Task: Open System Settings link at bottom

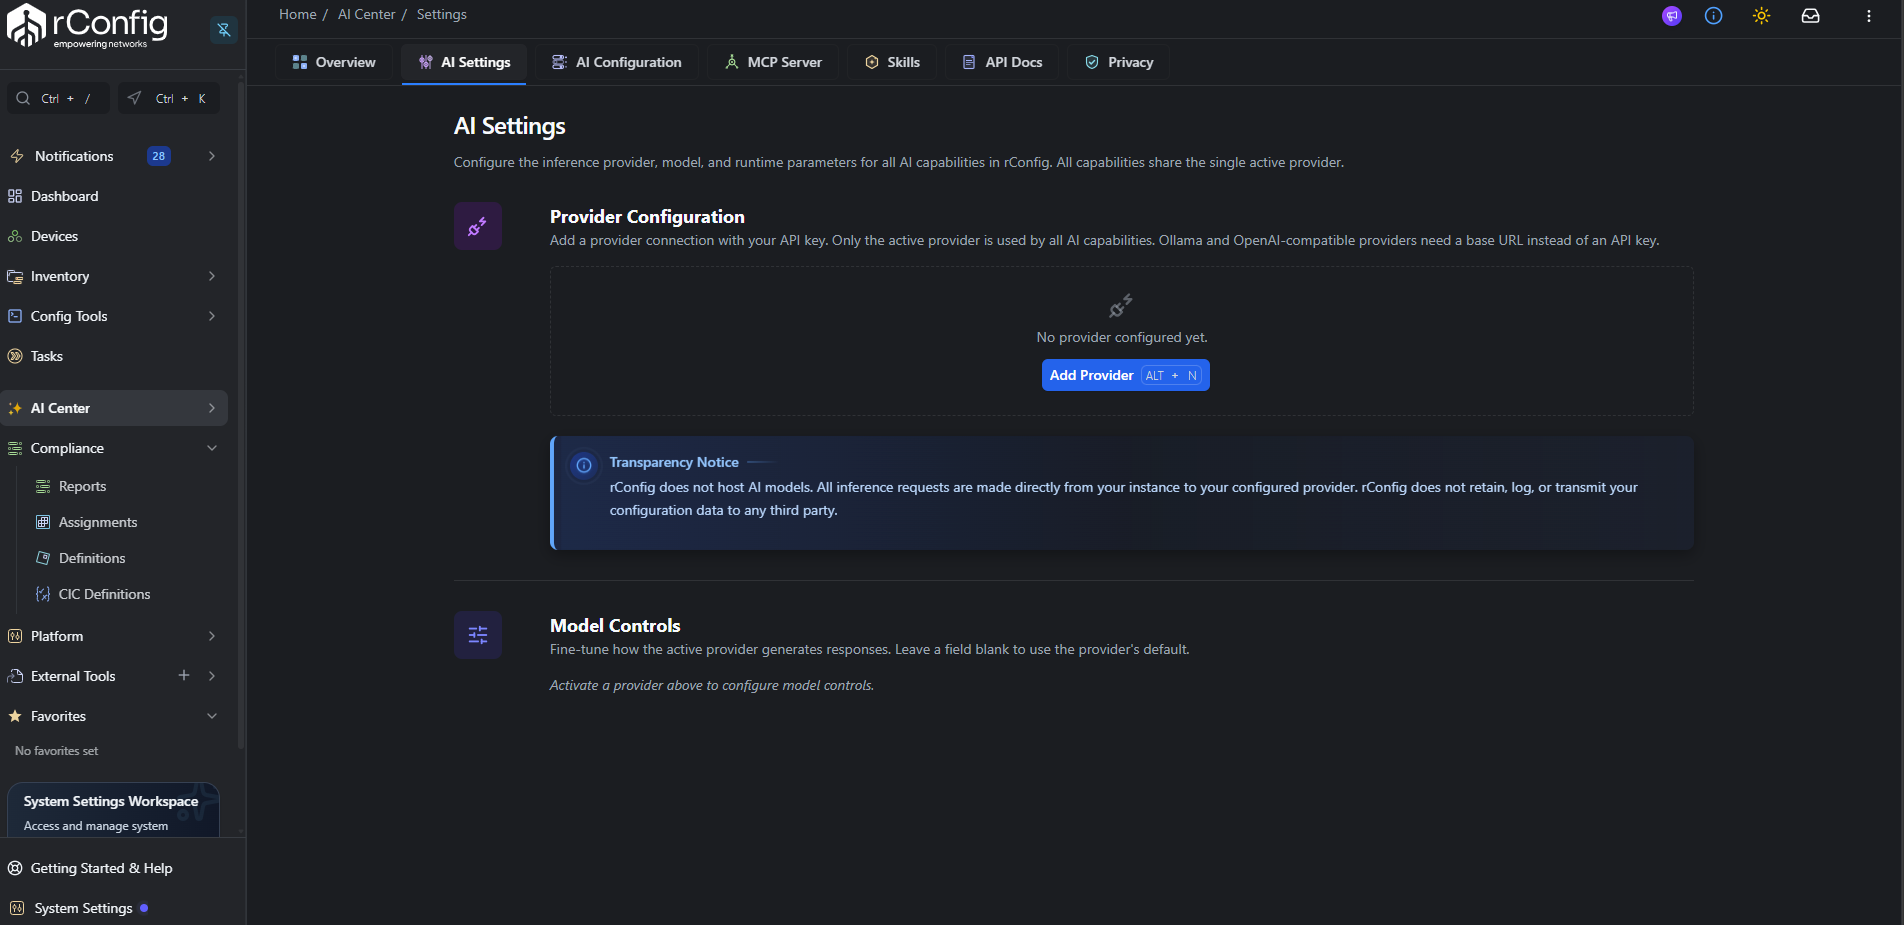Action: pos(83,908)
